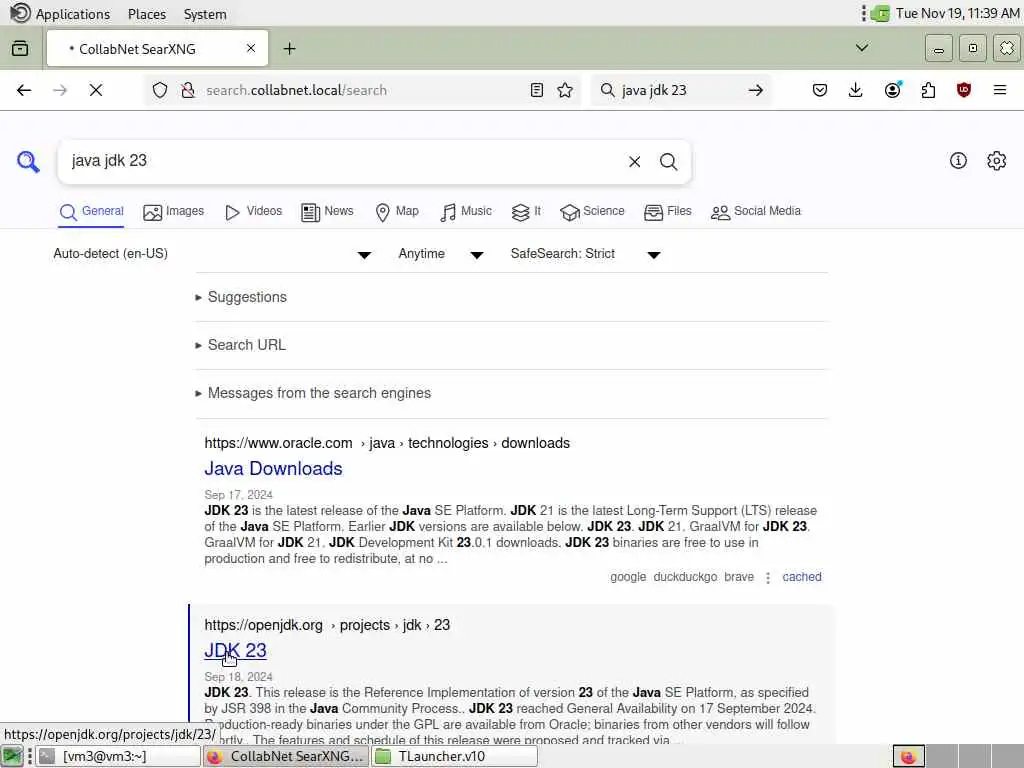The width and height of the screenshot is (1024, 768).
Task: Toggle reader view icon
Action: (537, 90)
